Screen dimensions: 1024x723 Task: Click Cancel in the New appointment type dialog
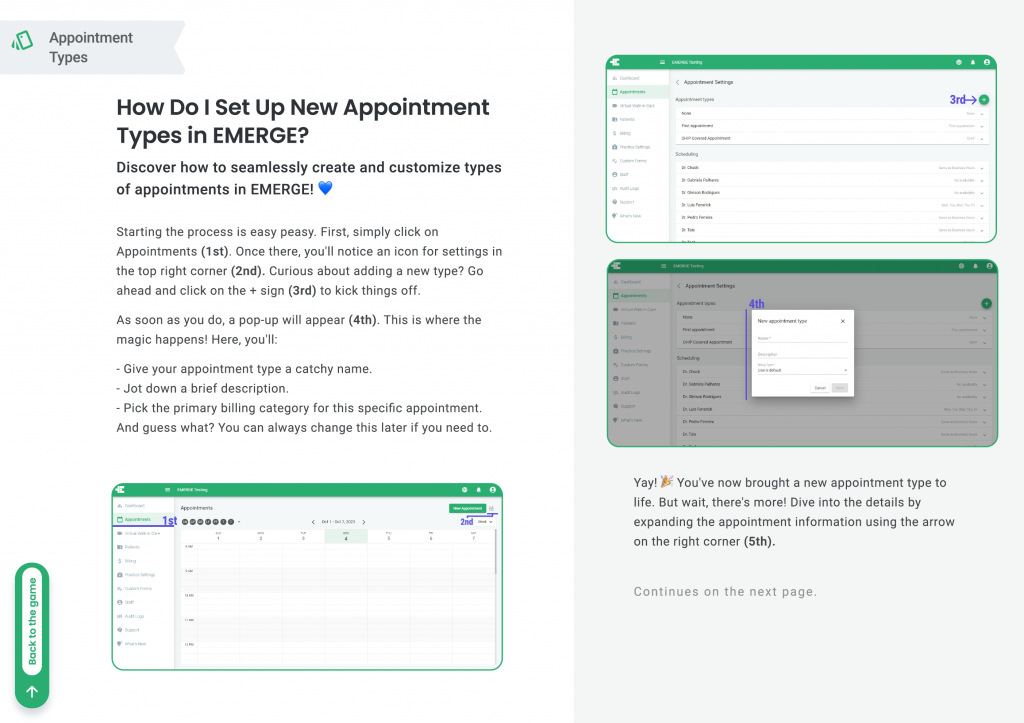[820, 388]
